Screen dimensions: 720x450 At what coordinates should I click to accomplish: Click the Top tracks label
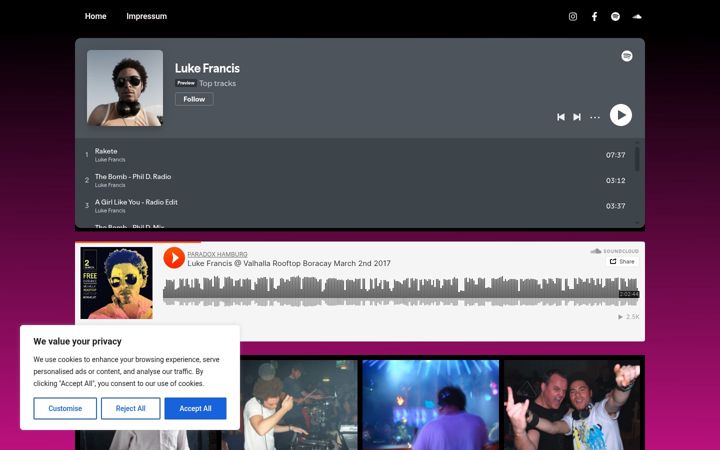coord(218,83)
